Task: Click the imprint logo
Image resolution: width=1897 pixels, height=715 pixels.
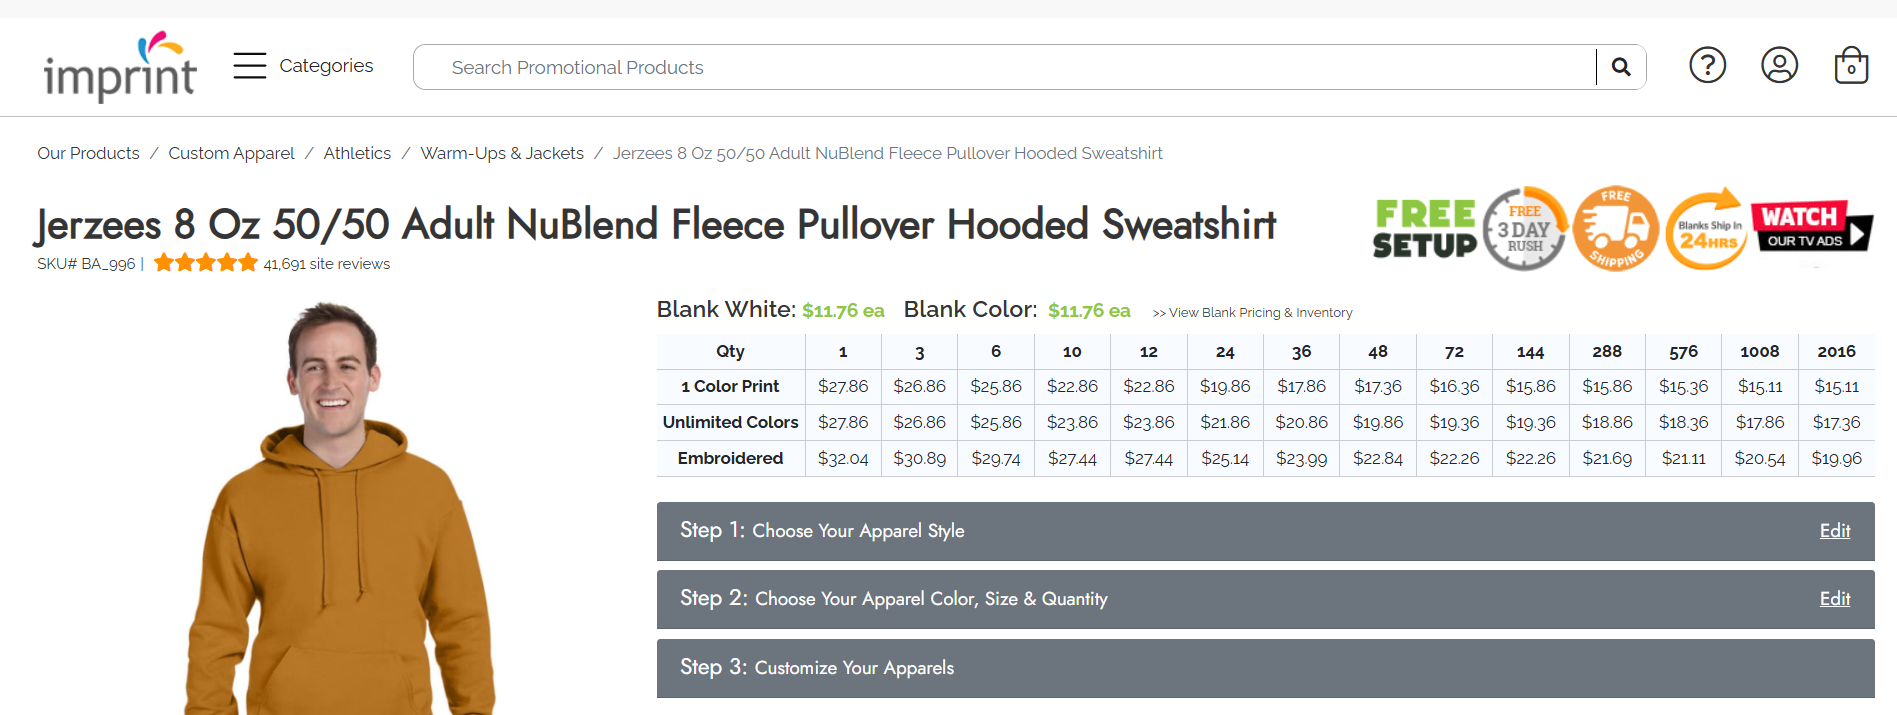Action: (119, 67)
